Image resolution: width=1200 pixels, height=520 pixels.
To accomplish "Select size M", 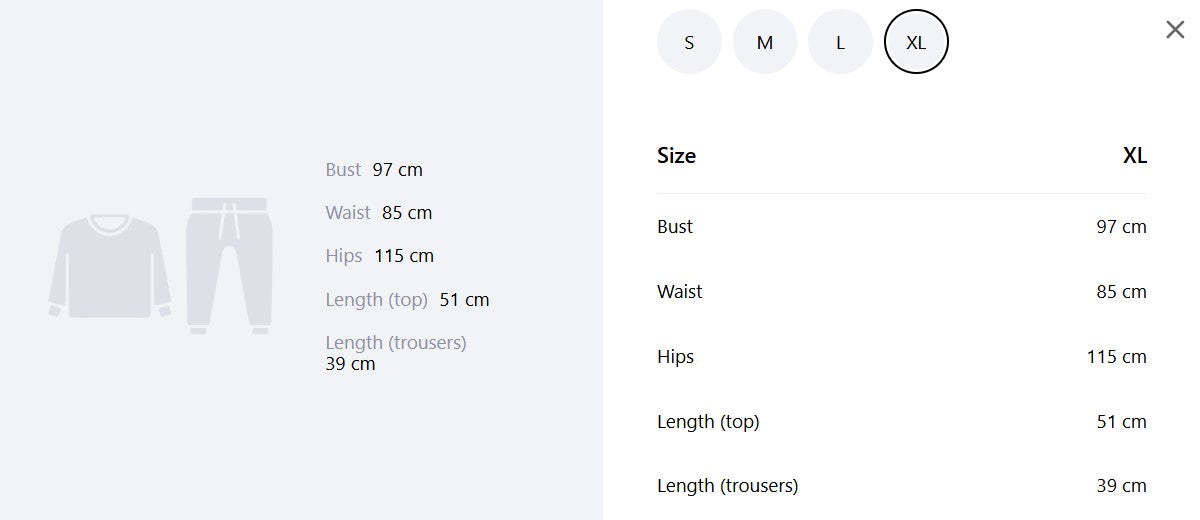I will coord(765,42).
